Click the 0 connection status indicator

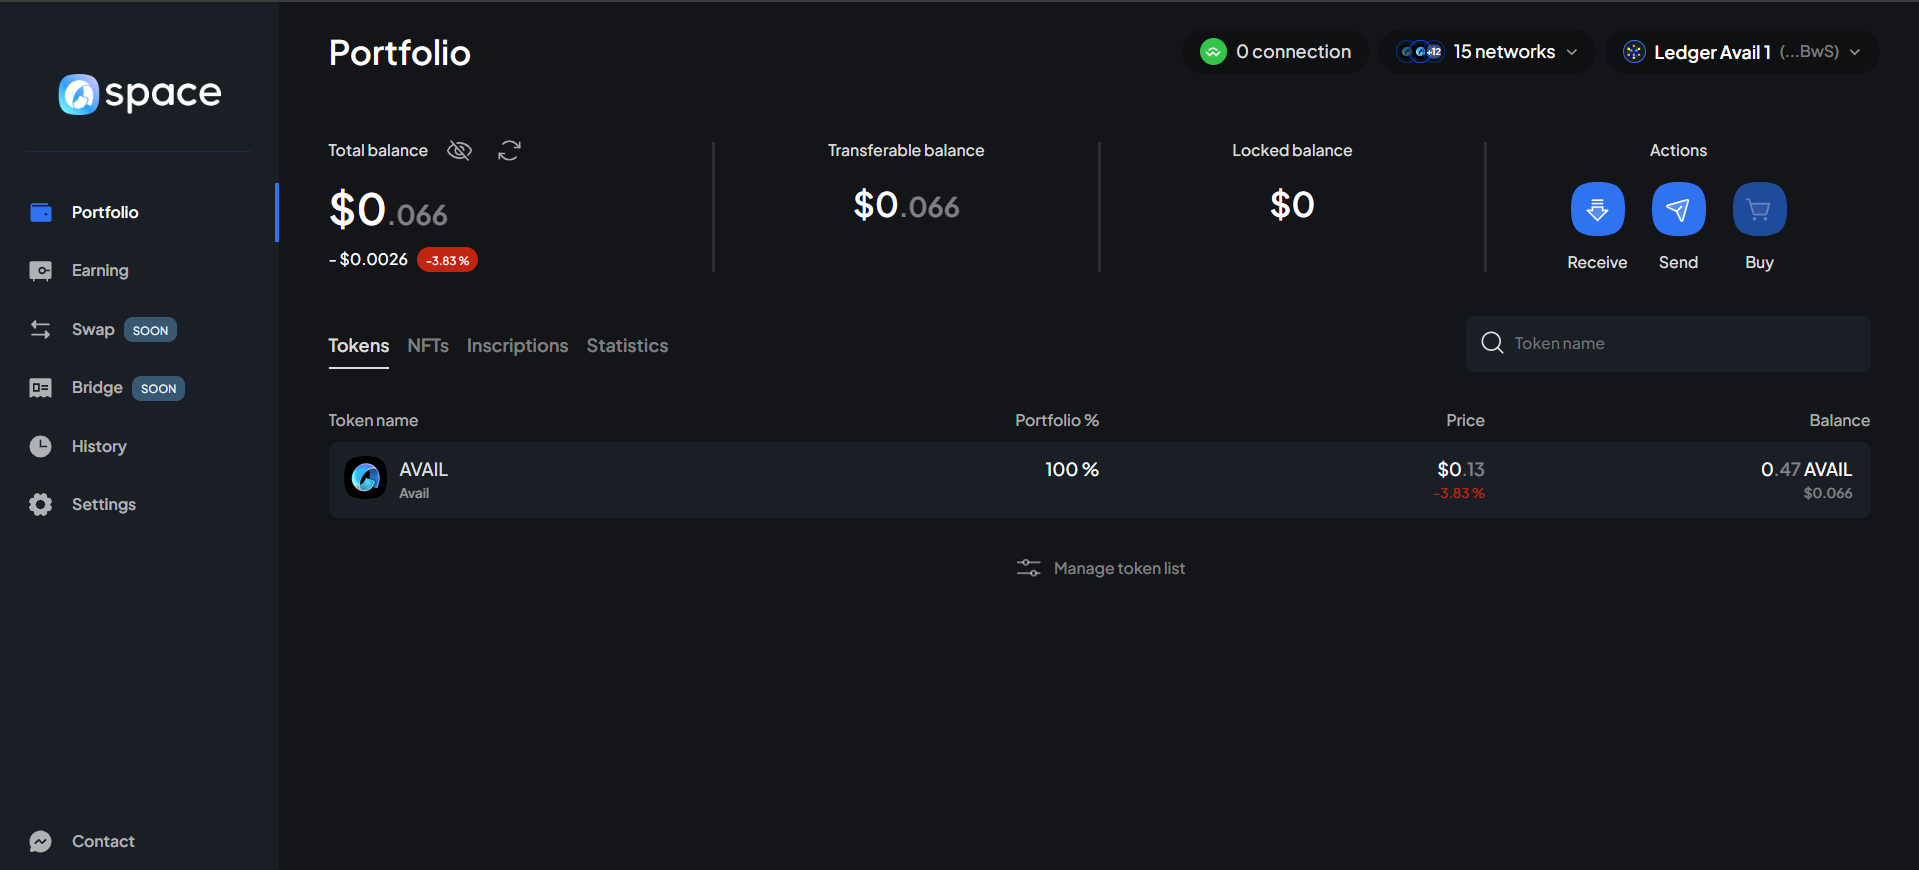(x=1276, y=52)
